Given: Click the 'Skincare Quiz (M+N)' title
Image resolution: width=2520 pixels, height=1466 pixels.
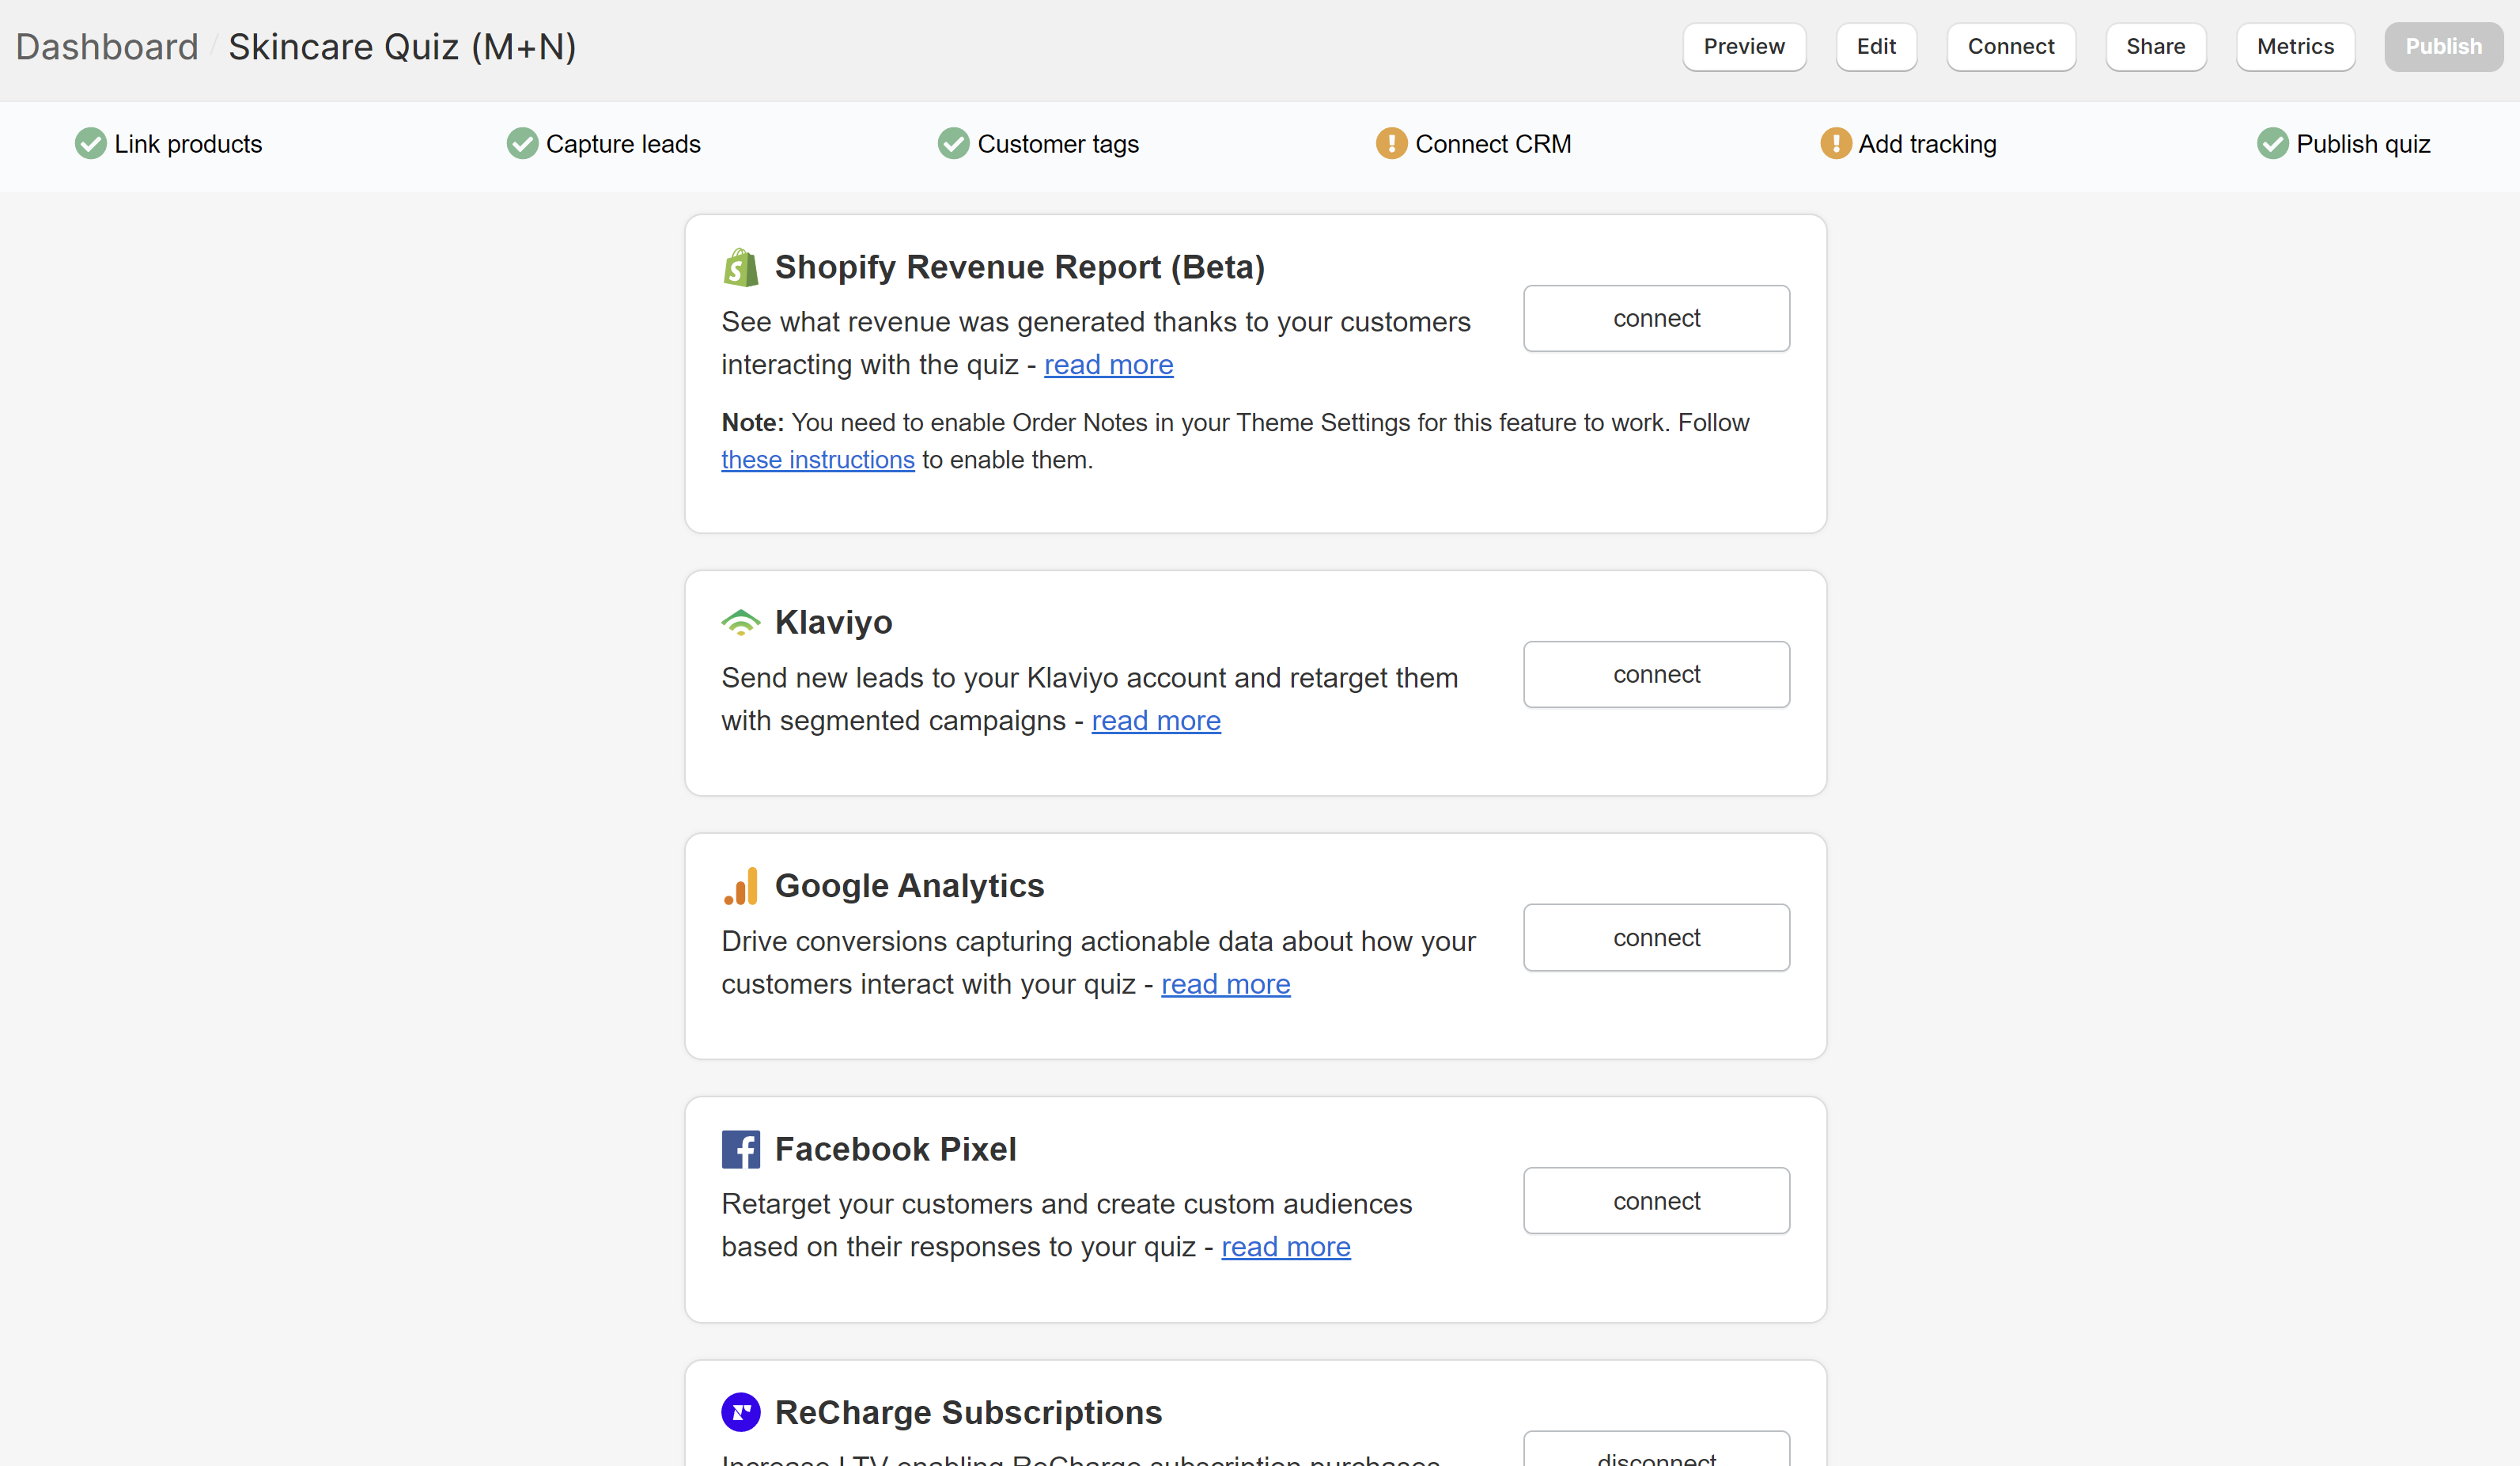Looking at the screenshot, I should 402,47.
